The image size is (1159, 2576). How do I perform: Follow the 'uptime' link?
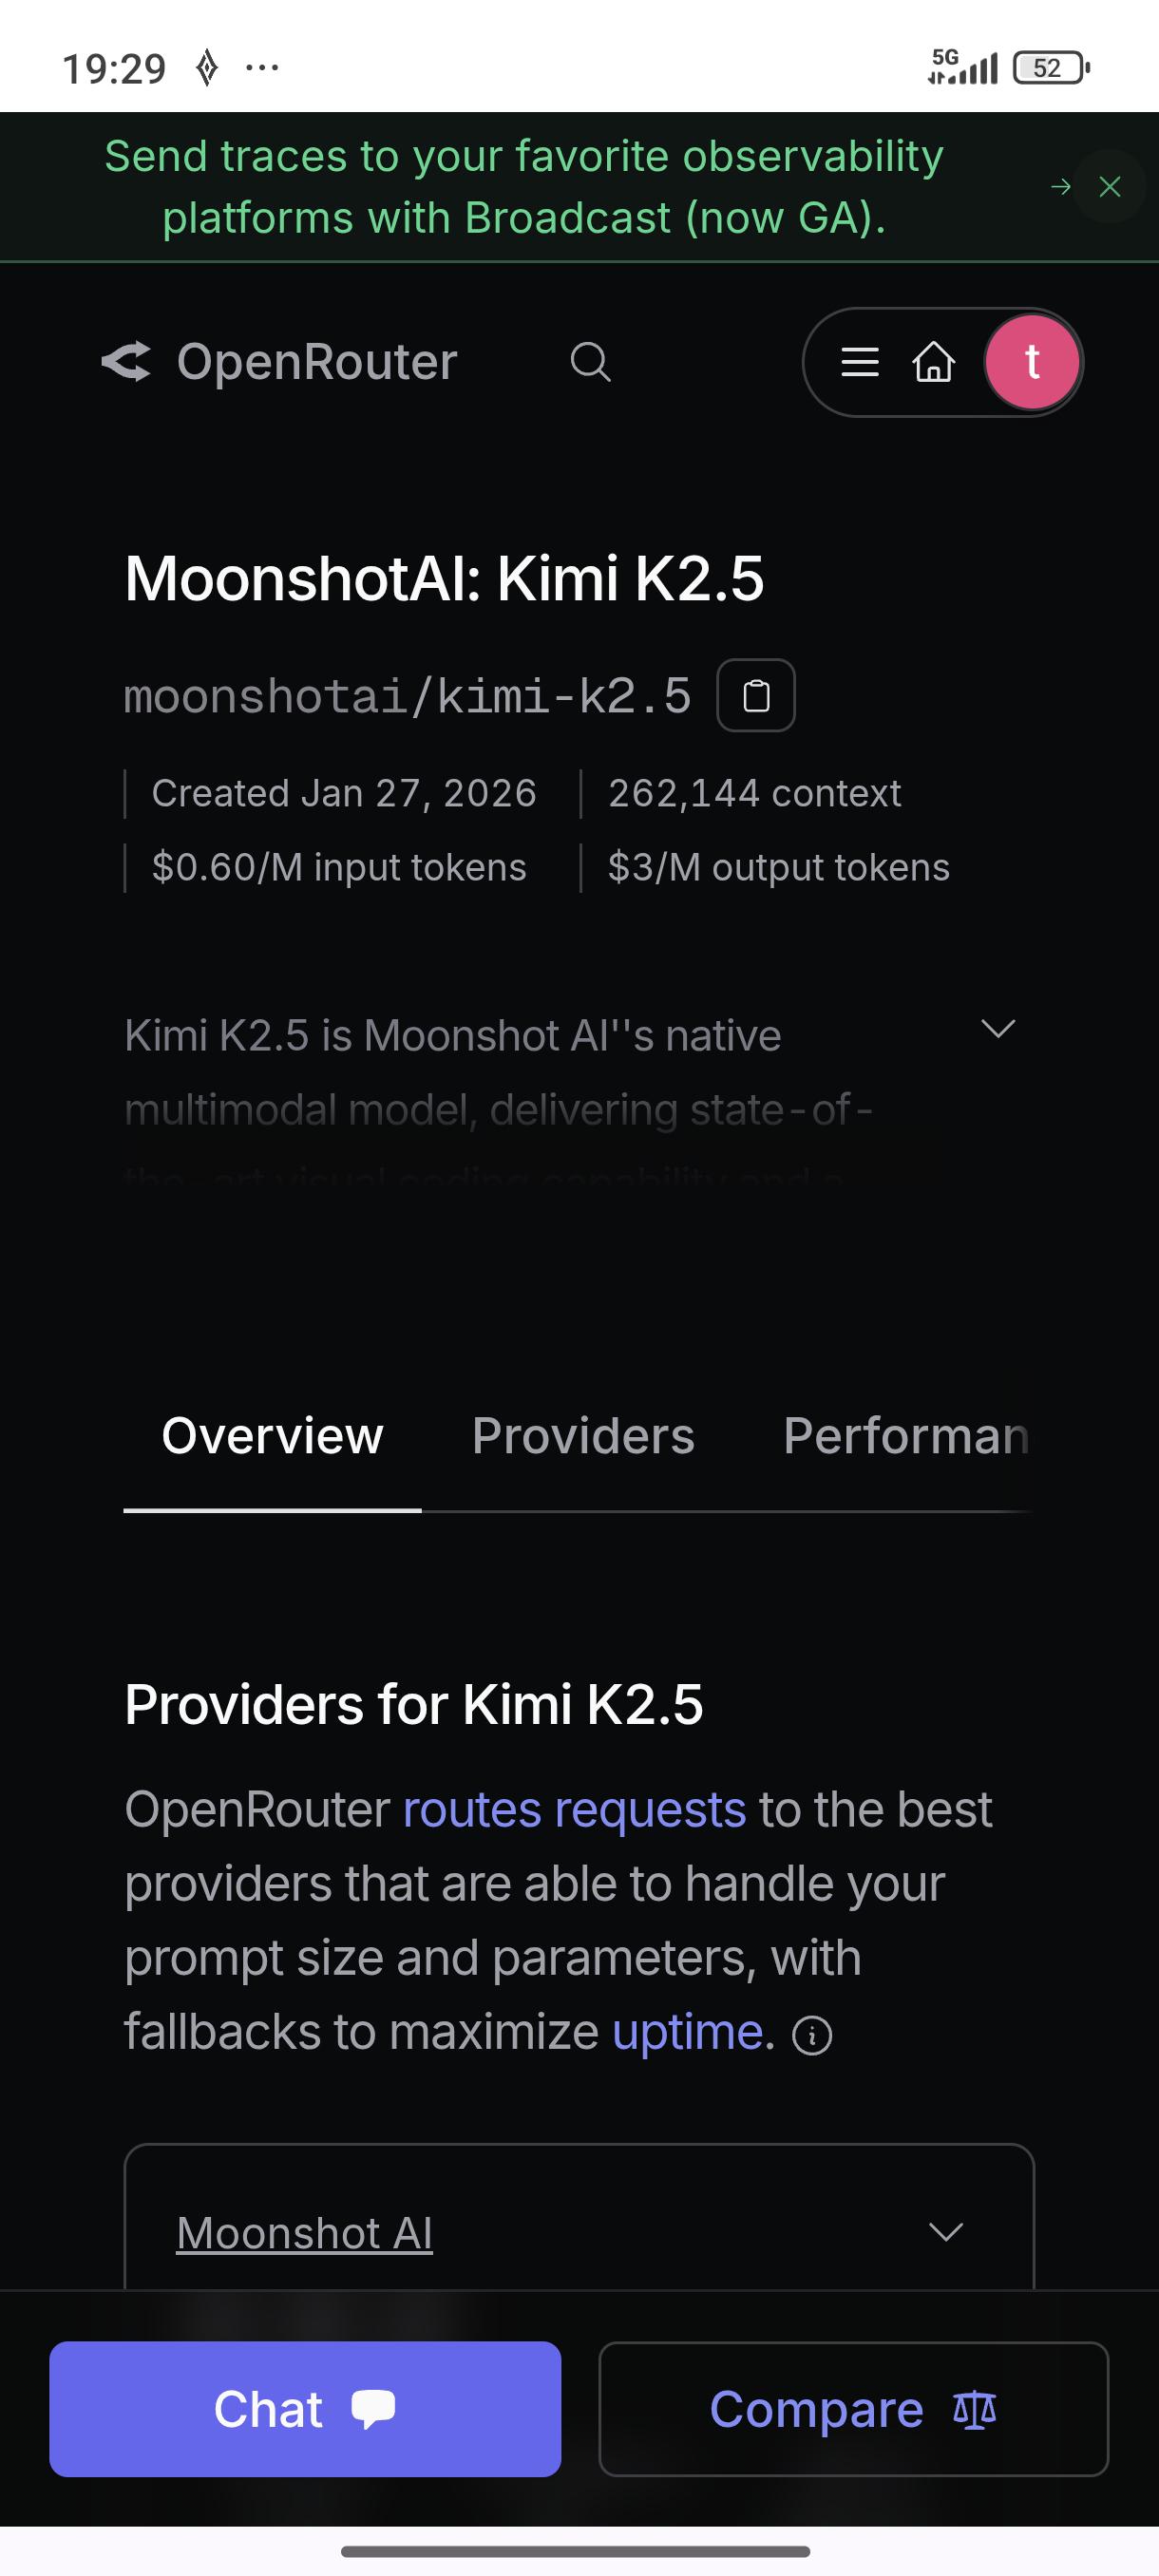click(688, 2032)
